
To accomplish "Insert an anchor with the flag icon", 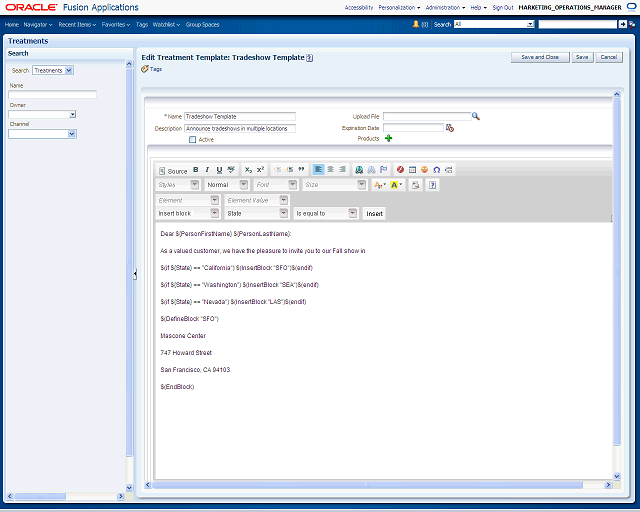I will click(384, 170).
